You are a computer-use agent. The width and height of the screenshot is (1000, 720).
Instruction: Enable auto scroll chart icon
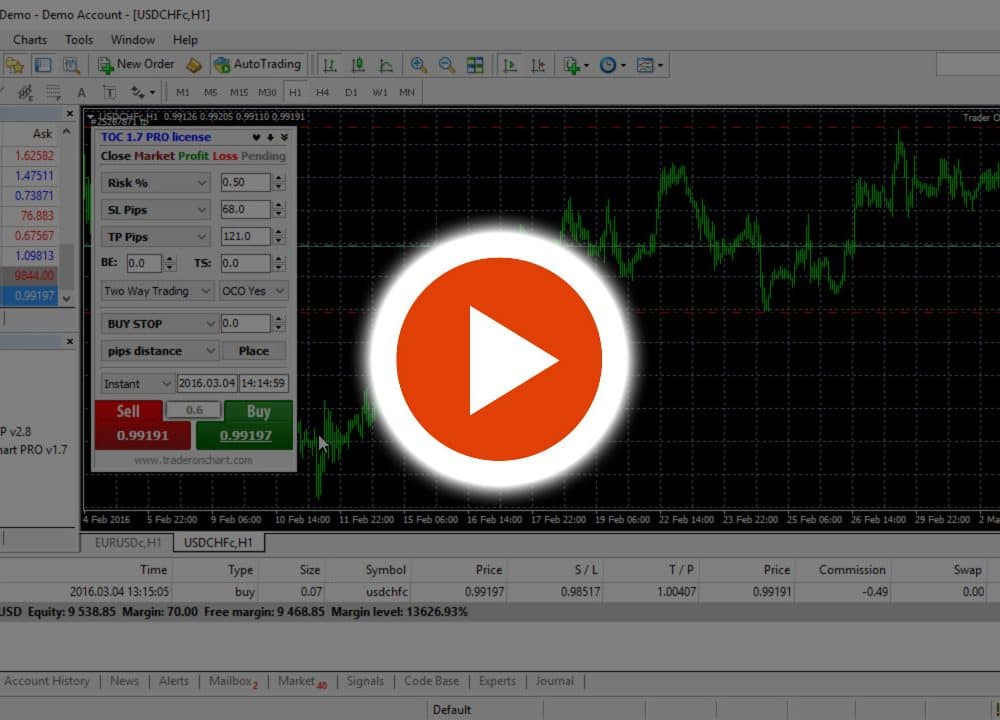510,65
